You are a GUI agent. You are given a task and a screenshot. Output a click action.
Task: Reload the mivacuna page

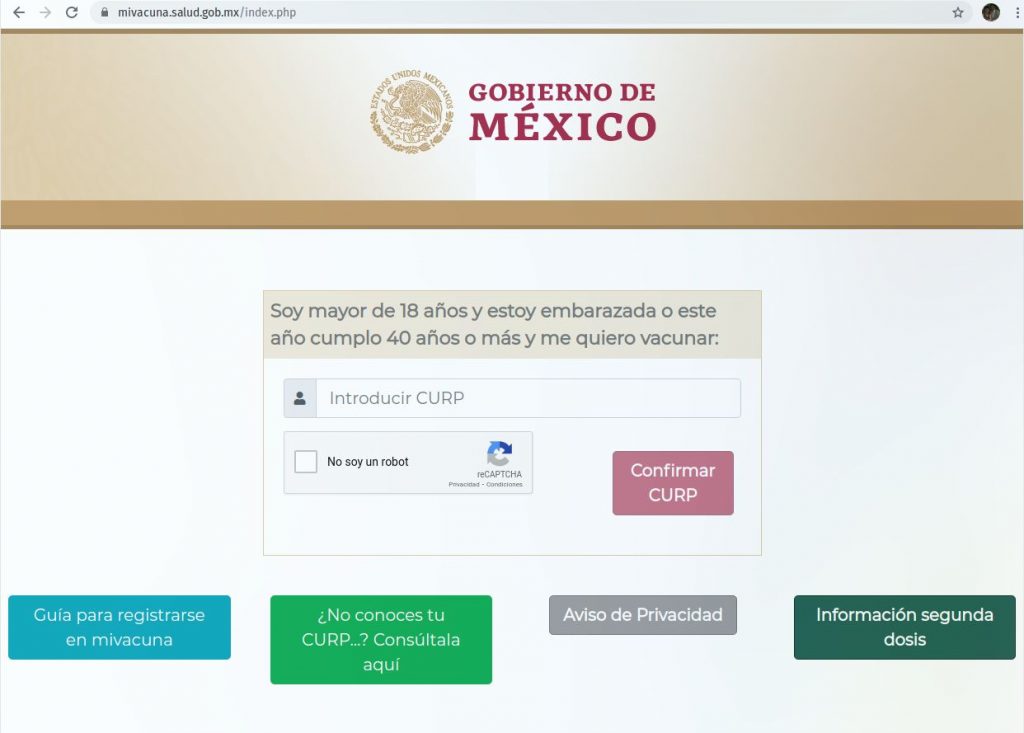click(x=71, y=13)
